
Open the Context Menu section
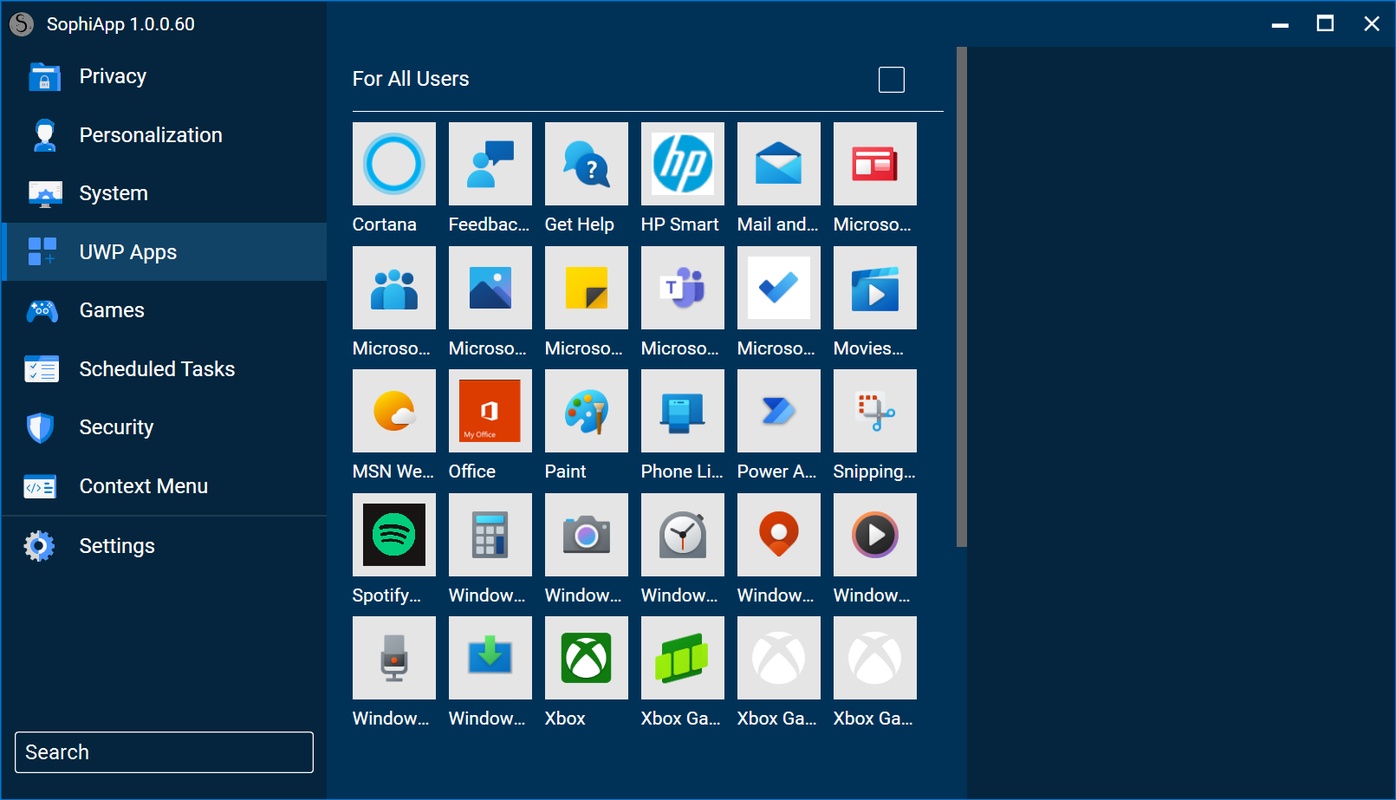(x=143, y=487)
